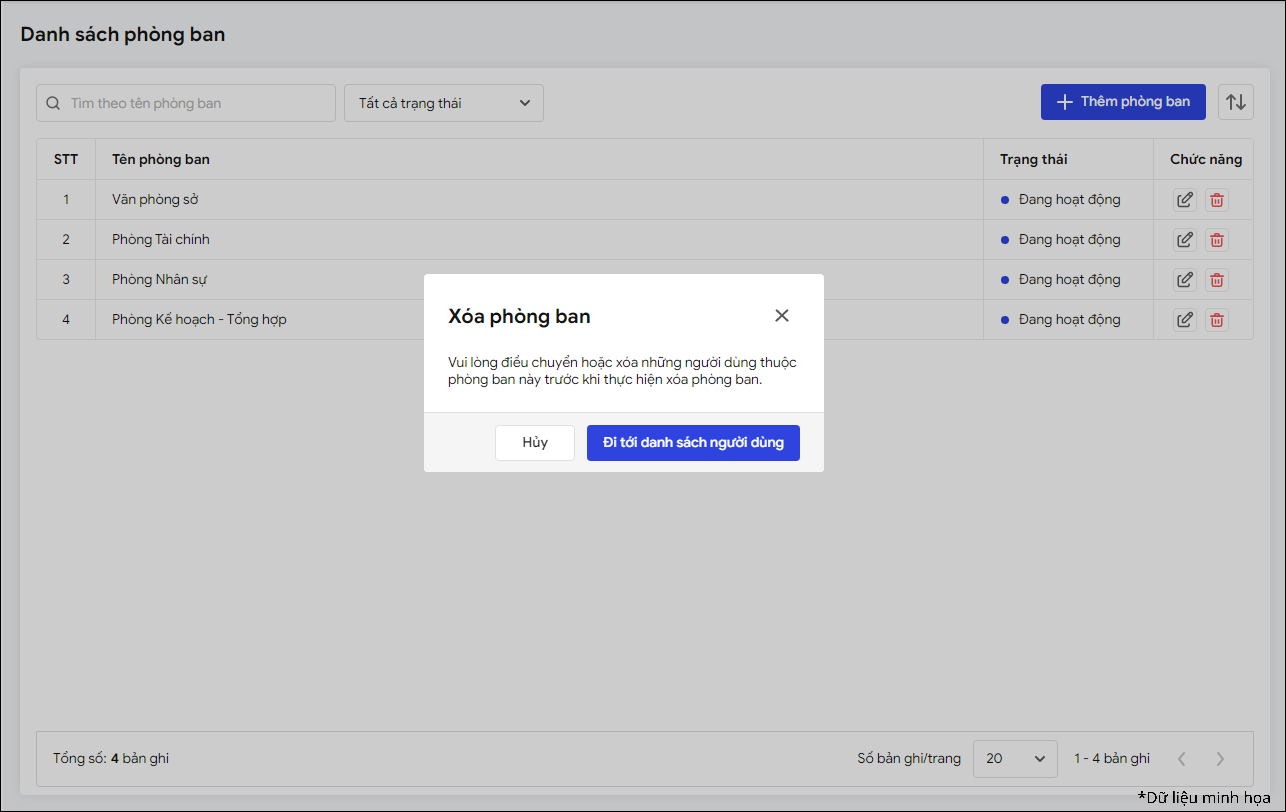Delete Phòng Kế hoạch - Tổng hợp row
This screenshot has width=1286, height=812.
pyautogui.click(x=1216, y=320)
